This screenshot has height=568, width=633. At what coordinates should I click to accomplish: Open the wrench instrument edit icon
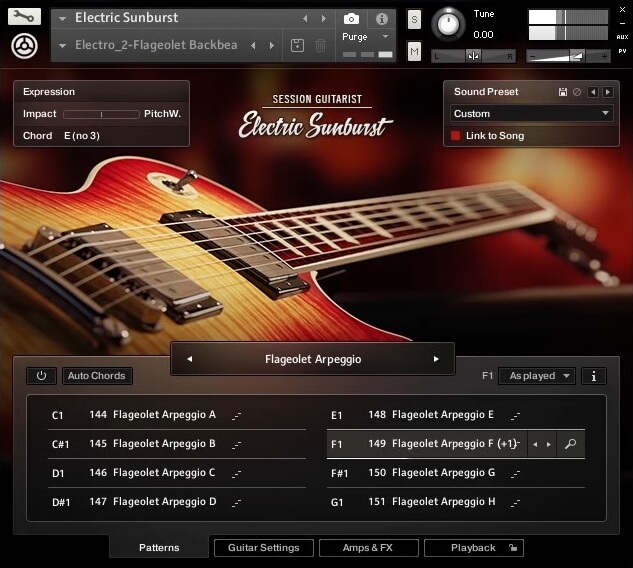pos(24,17)
